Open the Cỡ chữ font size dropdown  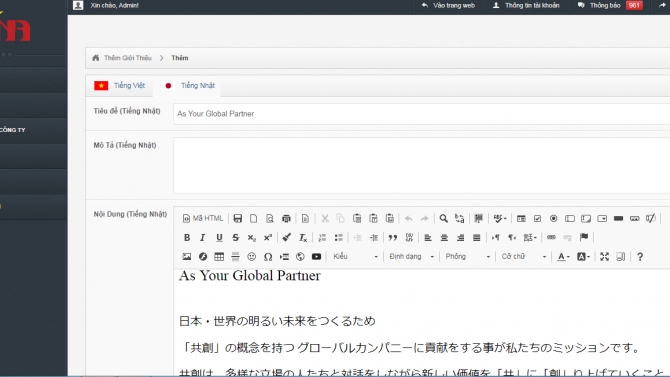[523, 256]
